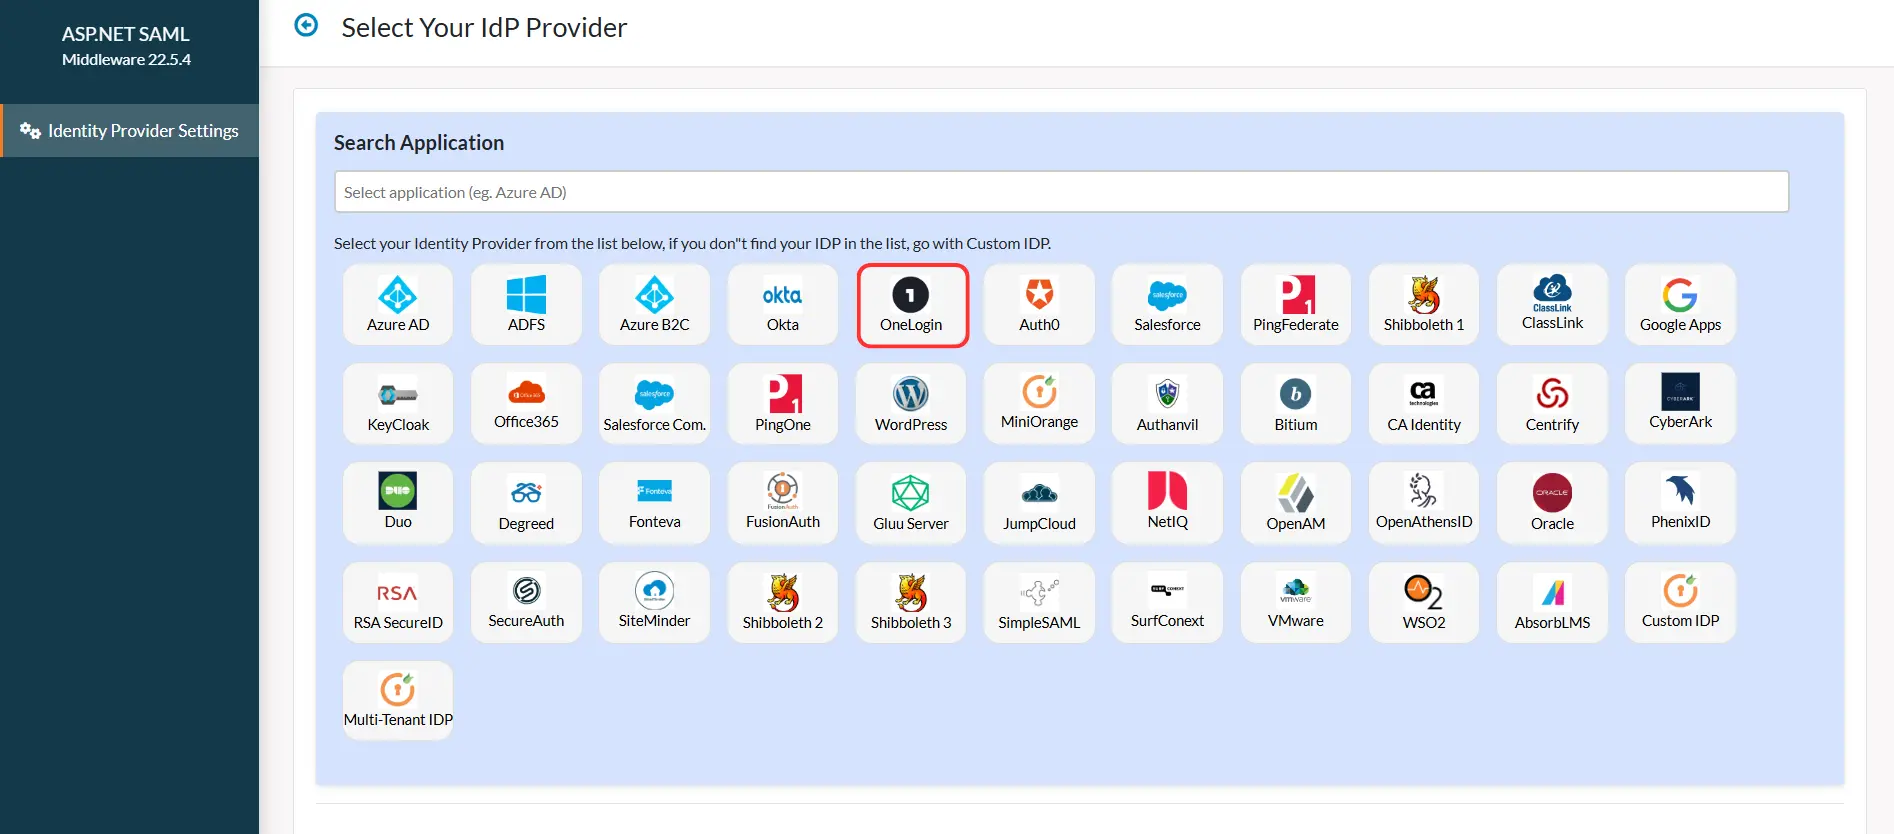This screenshot has width=1894, height=834.
Task: Select MiniOrange as the IdP
Action: [x=1039, y=404]
